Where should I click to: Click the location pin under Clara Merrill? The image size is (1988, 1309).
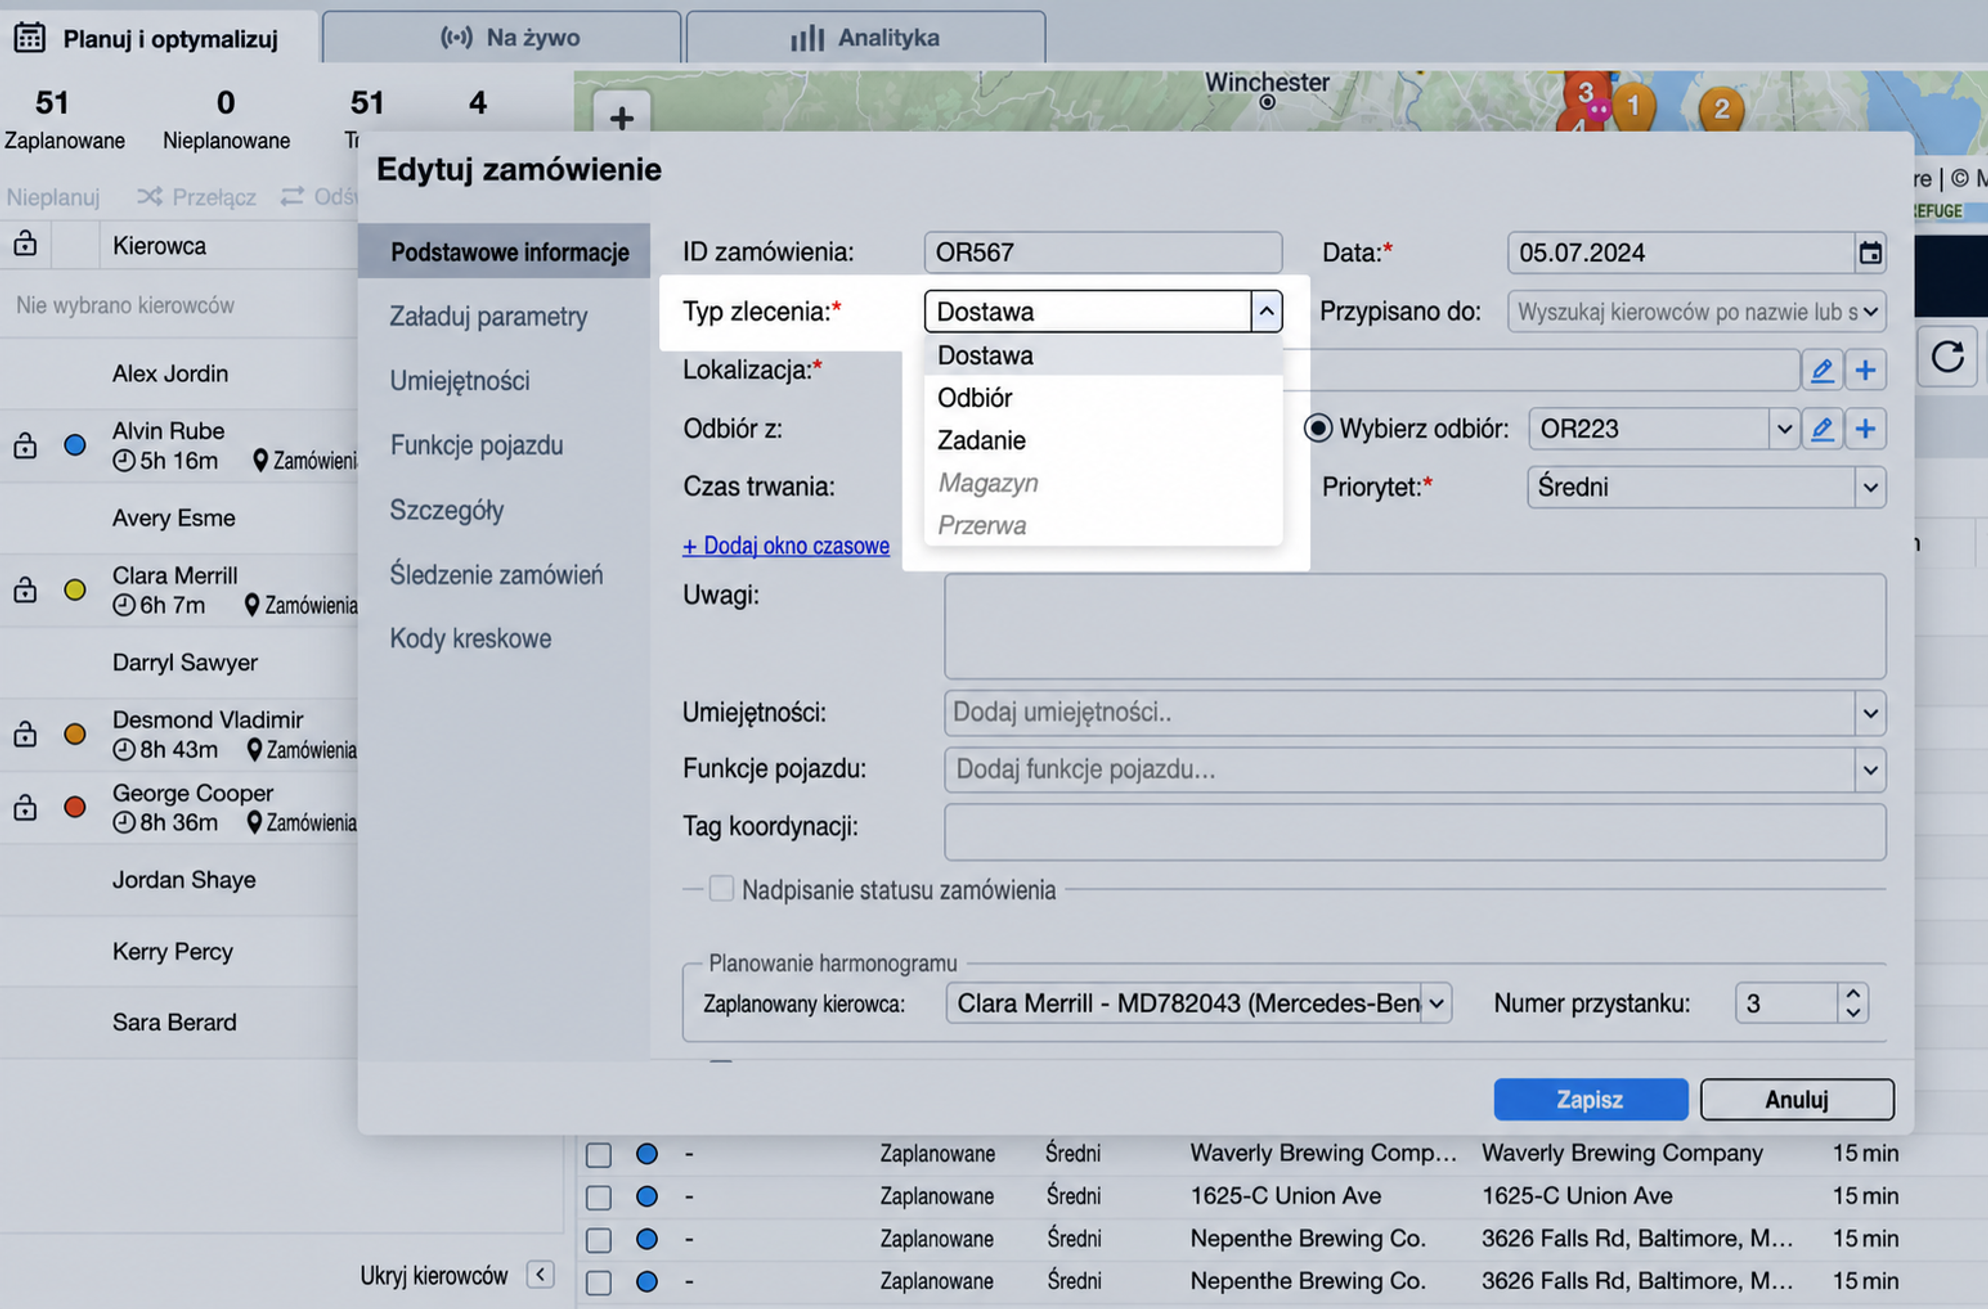click(x=252, y=605)
